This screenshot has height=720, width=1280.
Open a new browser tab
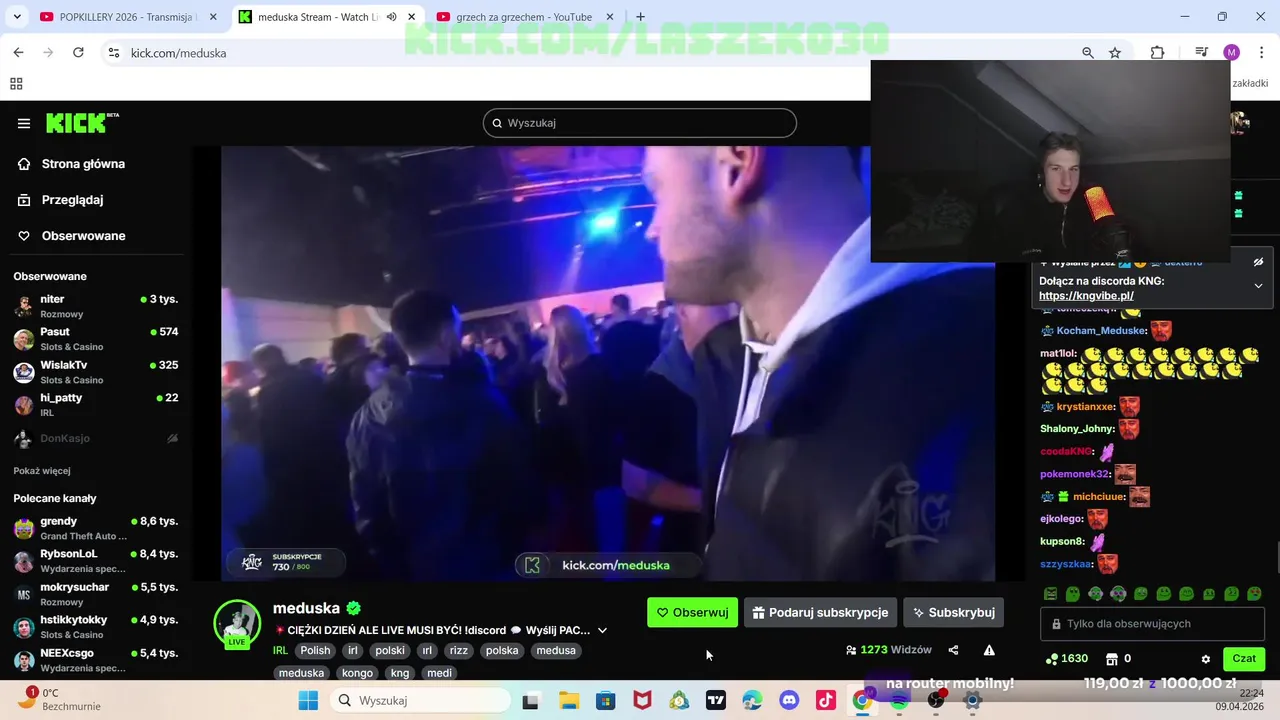coord(640,17)
